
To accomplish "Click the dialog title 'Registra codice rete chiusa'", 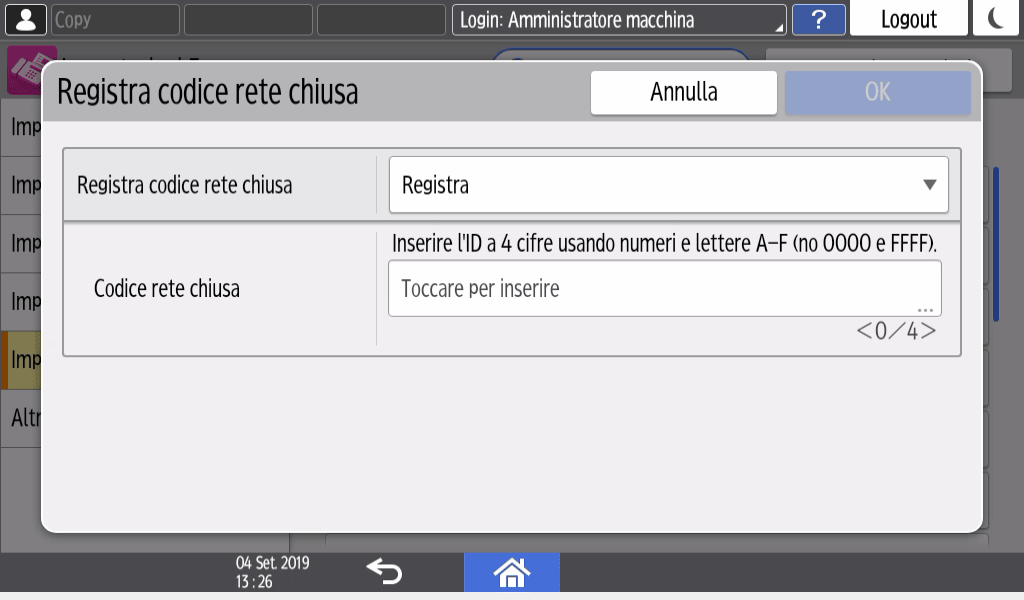I will [x=208, y=92].
